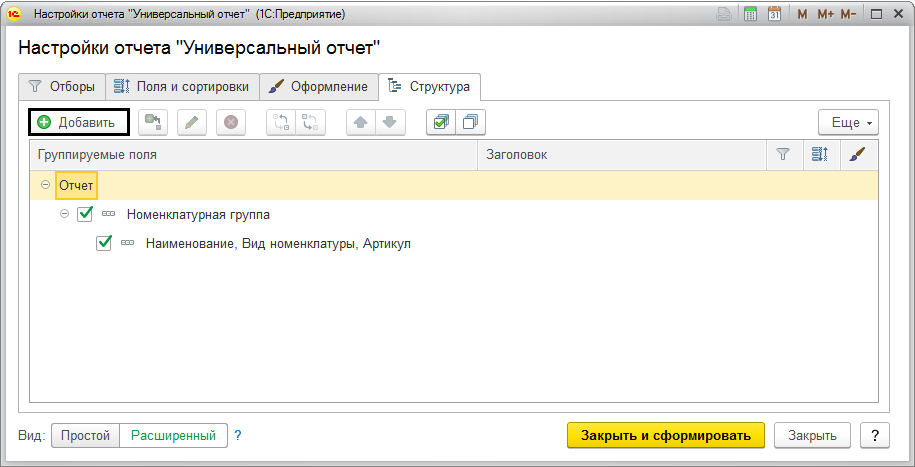Open the calendar icon in title bar

(774, 15)
